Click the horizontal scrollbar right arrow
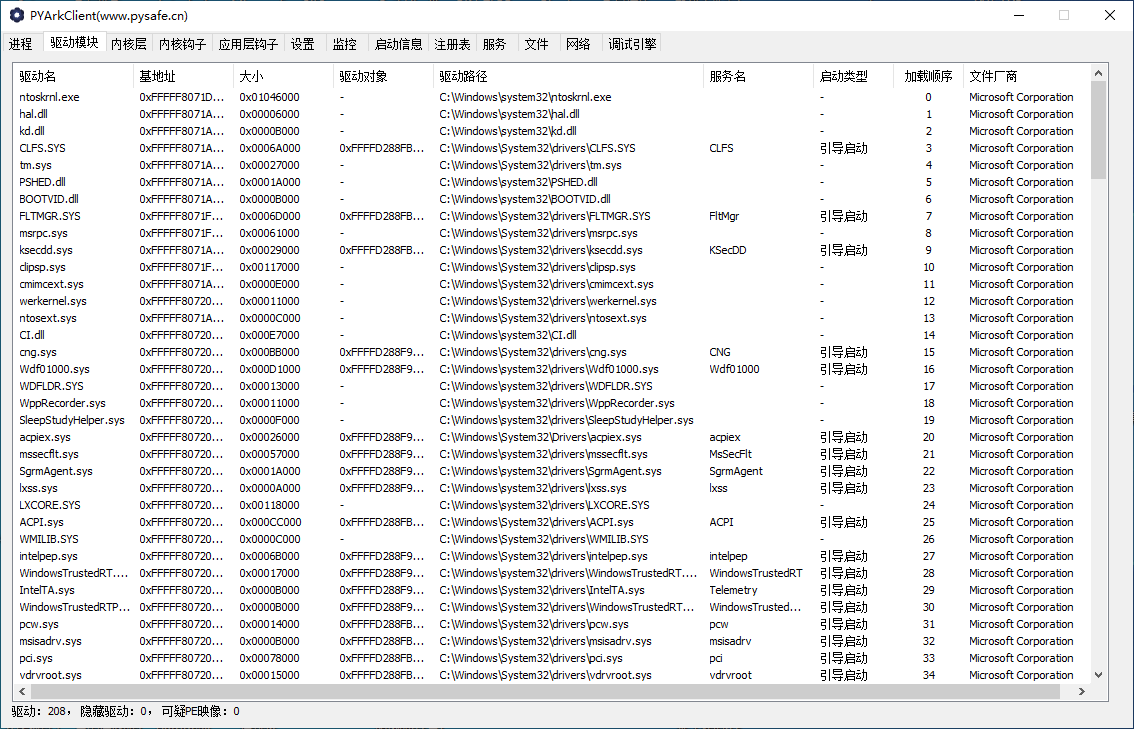This screenshot has height=729, width=1134. coord(1081,692)
